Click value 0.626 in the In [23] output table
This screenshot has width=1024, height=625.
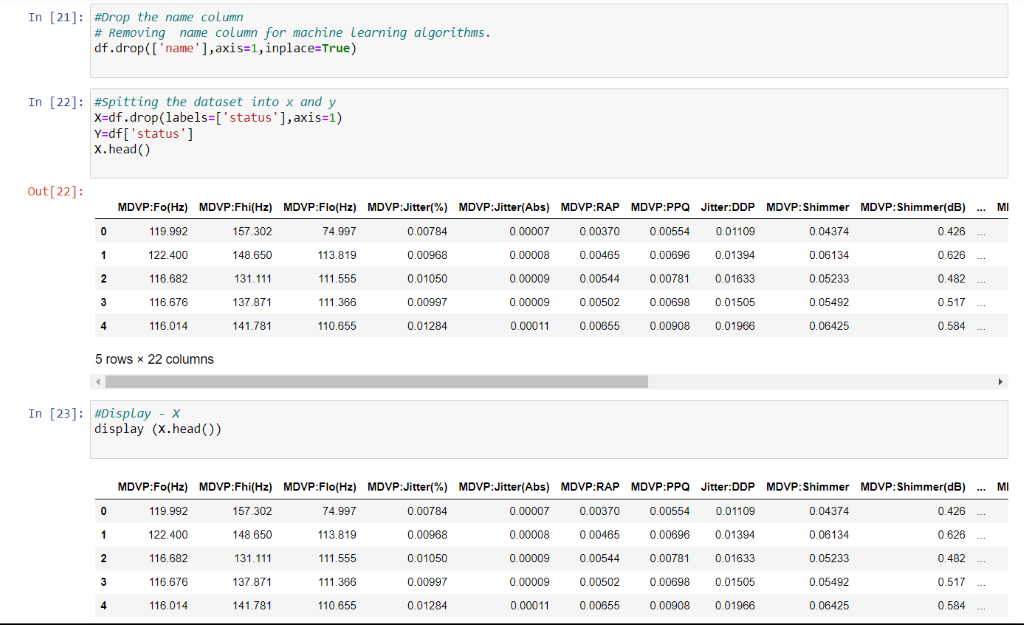click(x=951, y=535)
